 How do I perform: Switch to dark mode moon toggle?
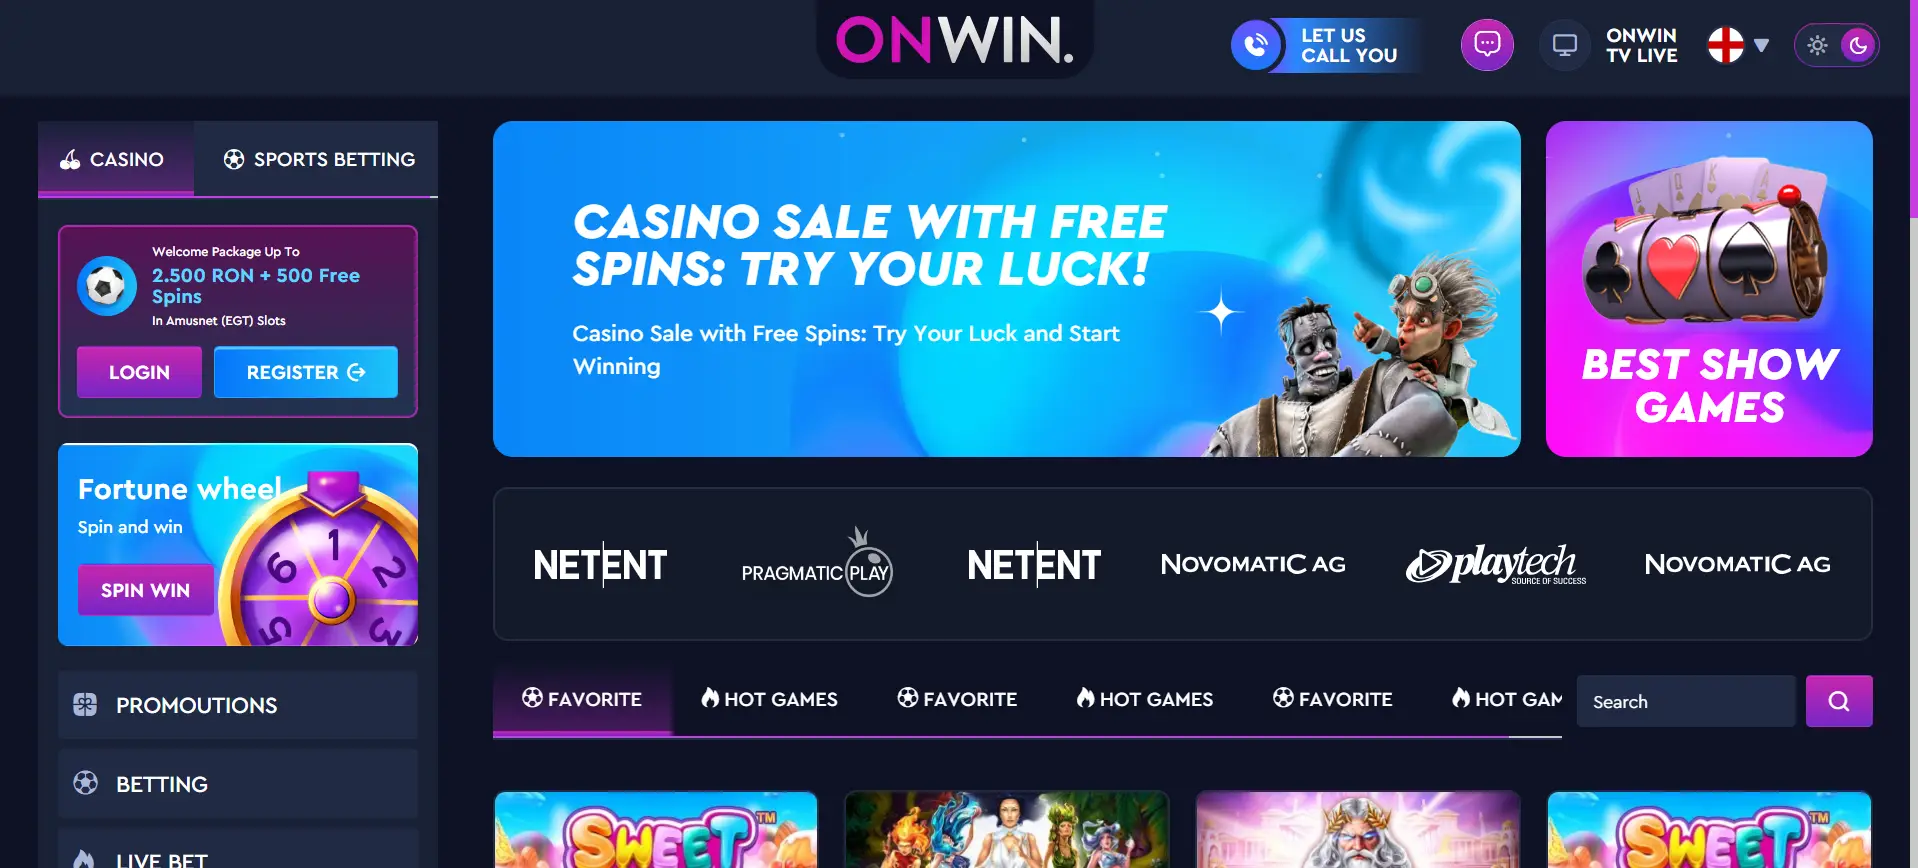[x=1858, y=45]
